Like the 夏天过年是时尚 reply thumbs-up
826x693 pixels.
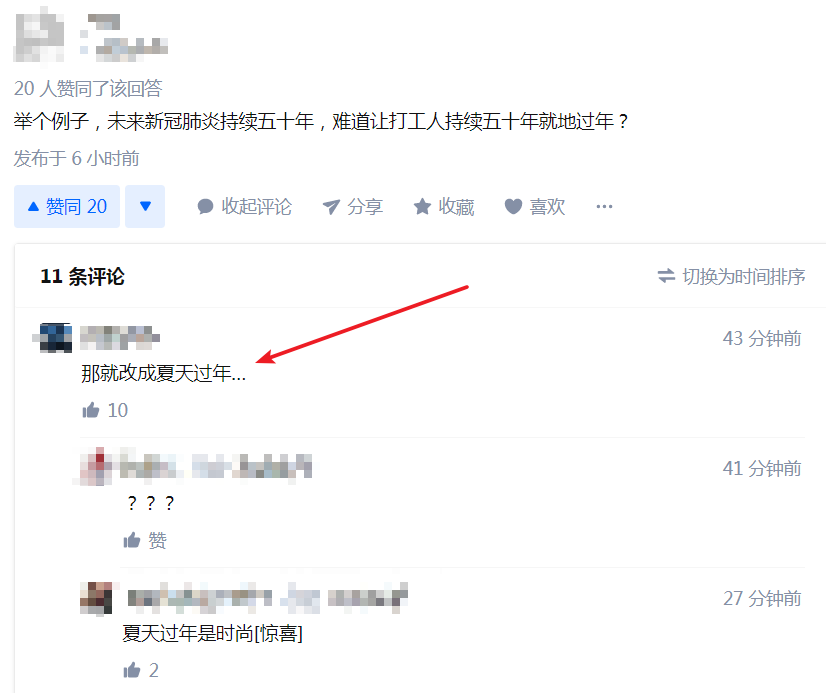141,670
